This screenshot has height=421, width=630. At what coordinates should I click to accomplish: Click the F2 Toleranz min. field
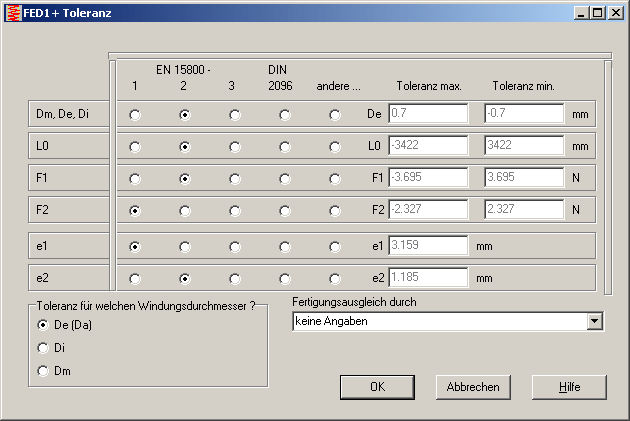[x=524, y=210]
